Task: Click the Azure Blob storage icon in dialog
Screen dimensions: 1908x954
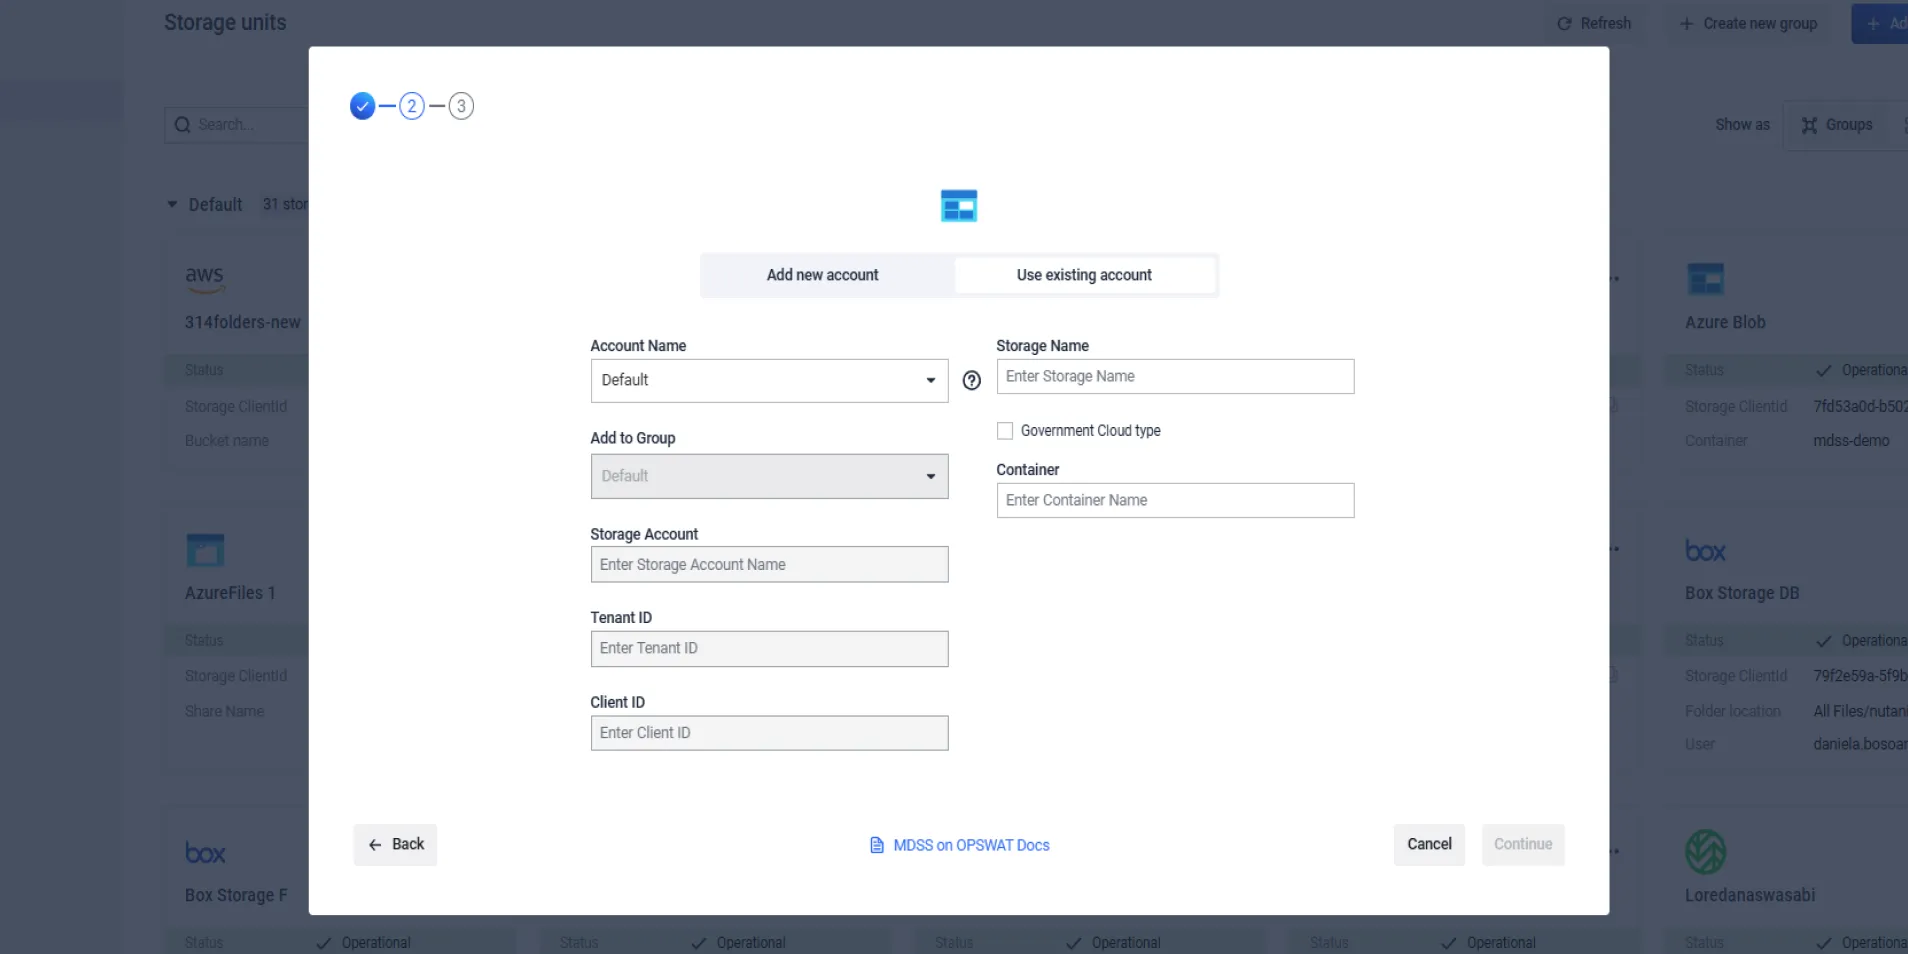Action: tap(958, 206)
